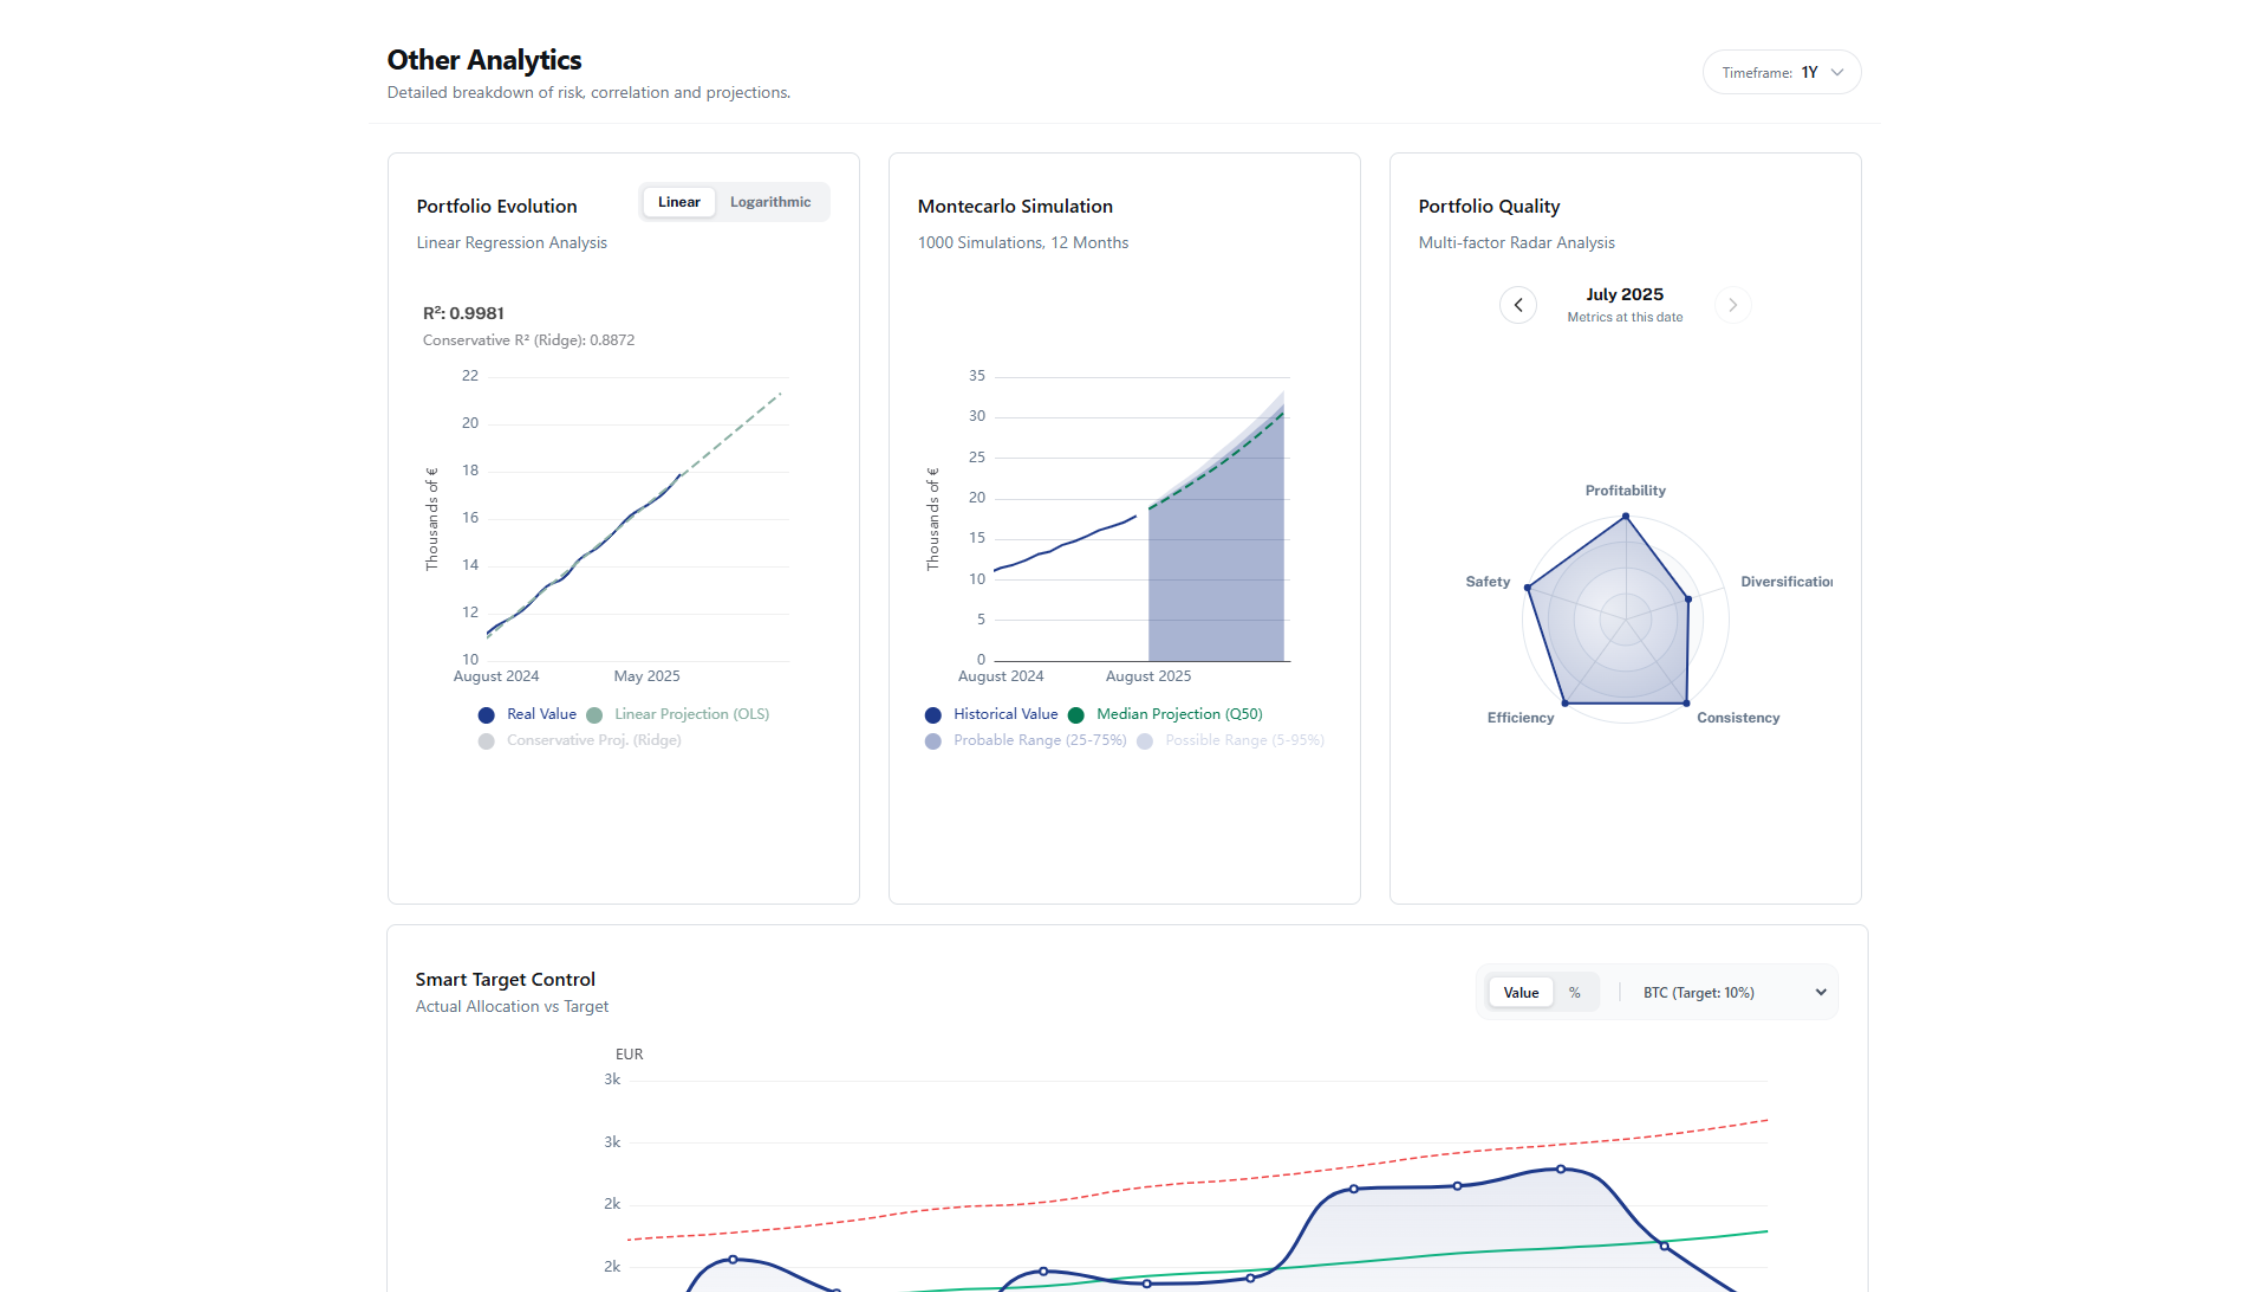The image size is (2244, 1292).
Task: Switch to the Logarithmic view
Action: coord(770,201)
